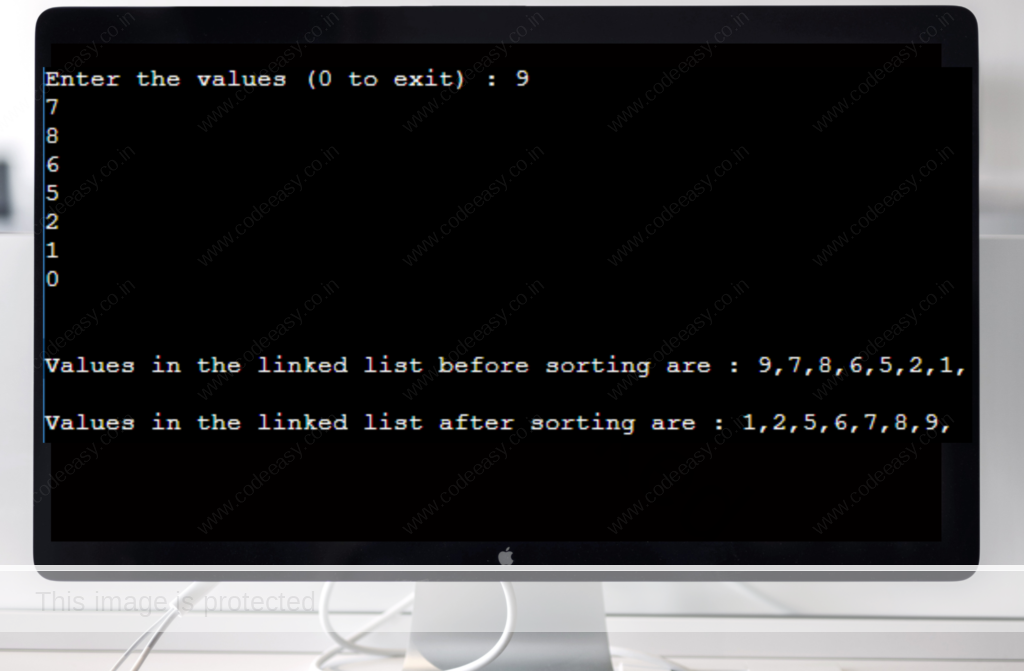Click the monitor's aluminum stand
The width and height of the screenshot is (1024, 671).
(509, 626)
